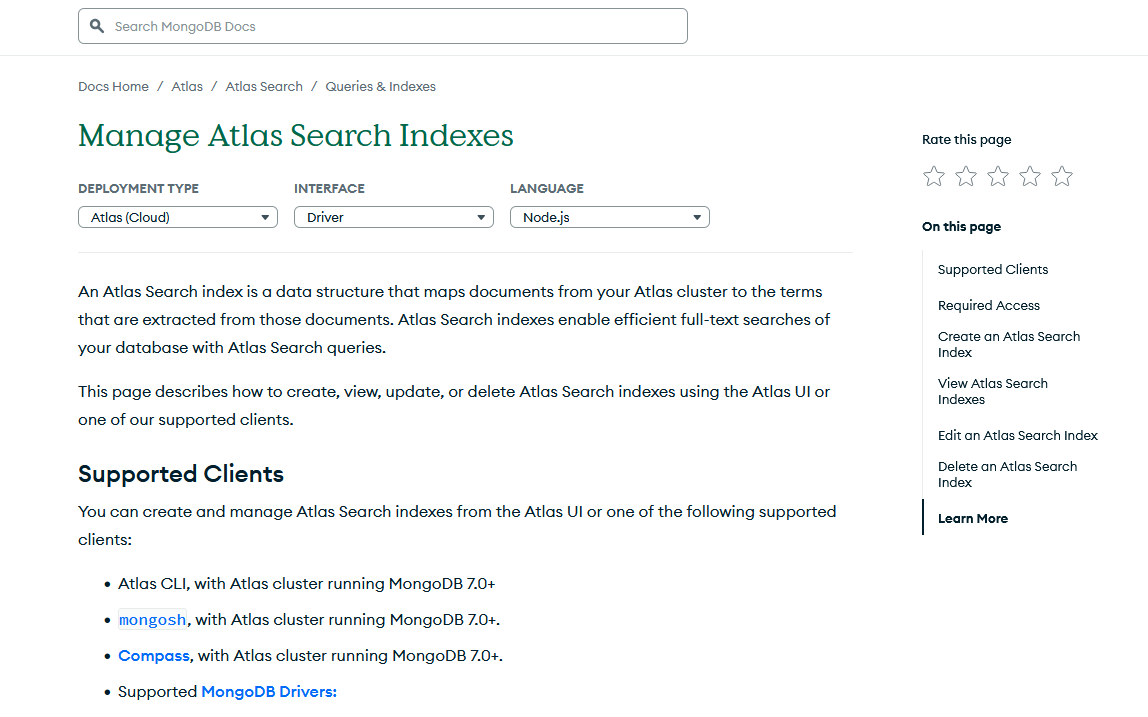The width and height of the screenshot is (1148, 717).
Task: Expand the Language dropdown showing Node.js
Action: [609, 216]
